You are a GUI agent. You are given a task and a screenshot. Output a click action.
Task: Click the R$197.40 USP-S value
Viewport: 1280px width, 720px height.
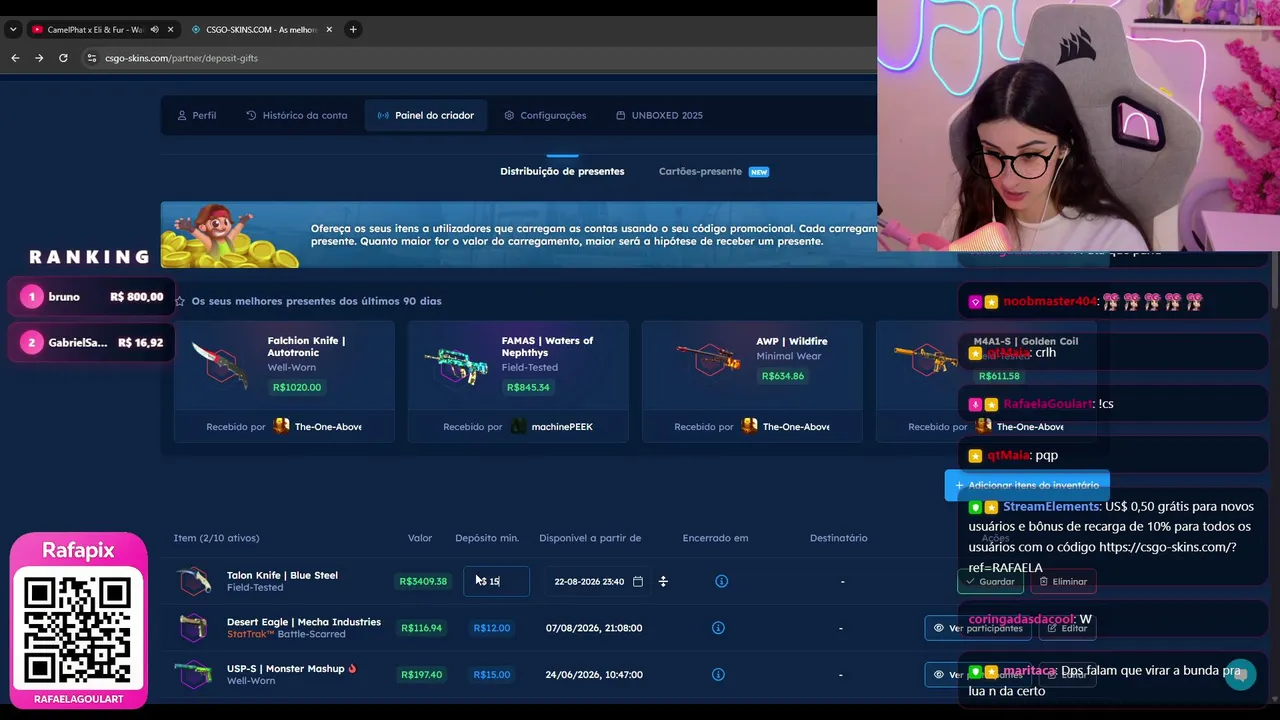(422, 675)
